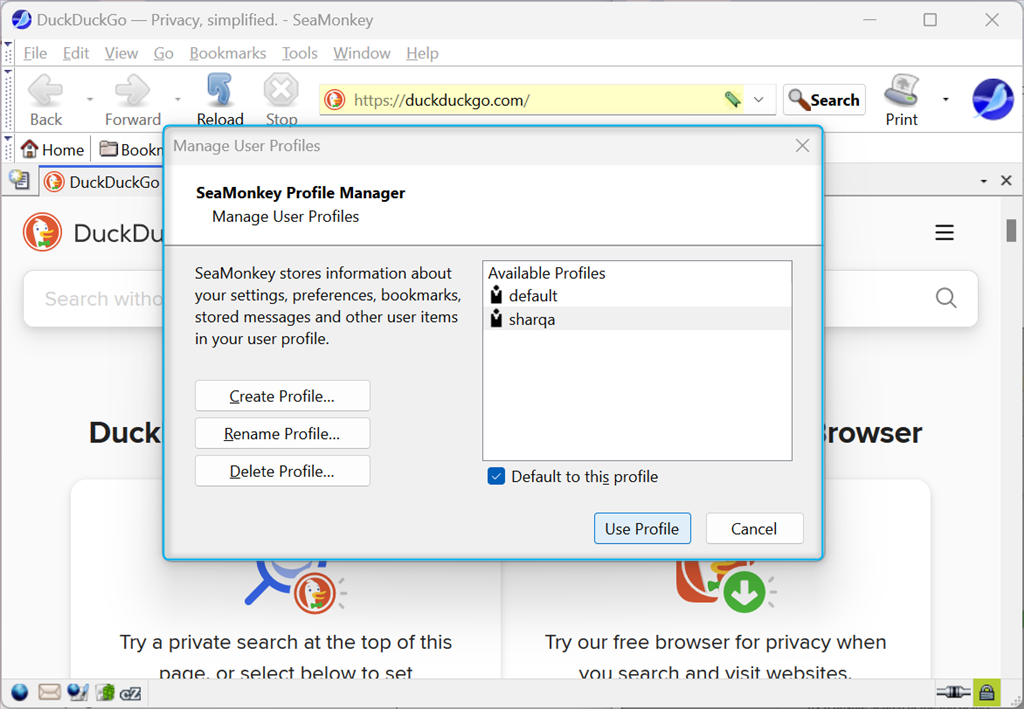1024x709 pixels.
Task: Close the current DuckDuckGo tab
Action: (1006, 180)
